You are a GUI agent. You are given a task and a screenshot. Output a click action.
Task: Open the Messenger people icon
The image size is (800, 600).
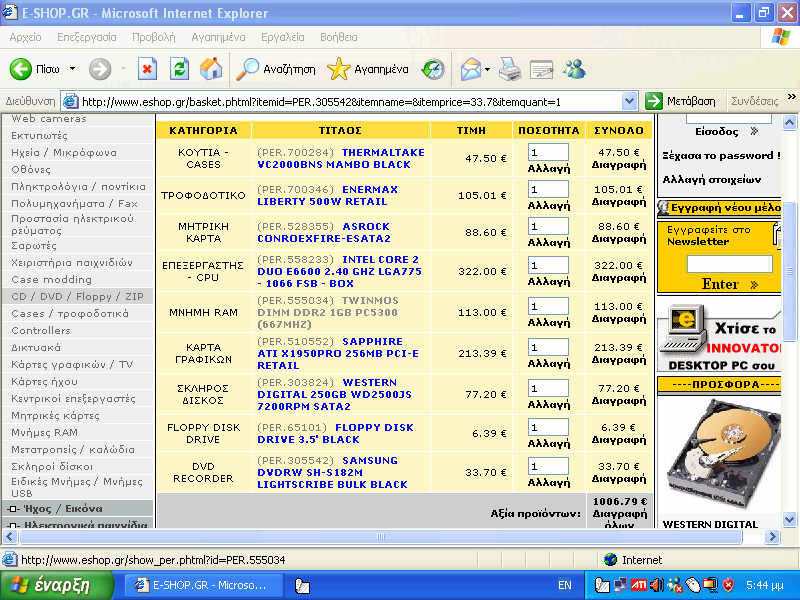(x=574, y=69)
